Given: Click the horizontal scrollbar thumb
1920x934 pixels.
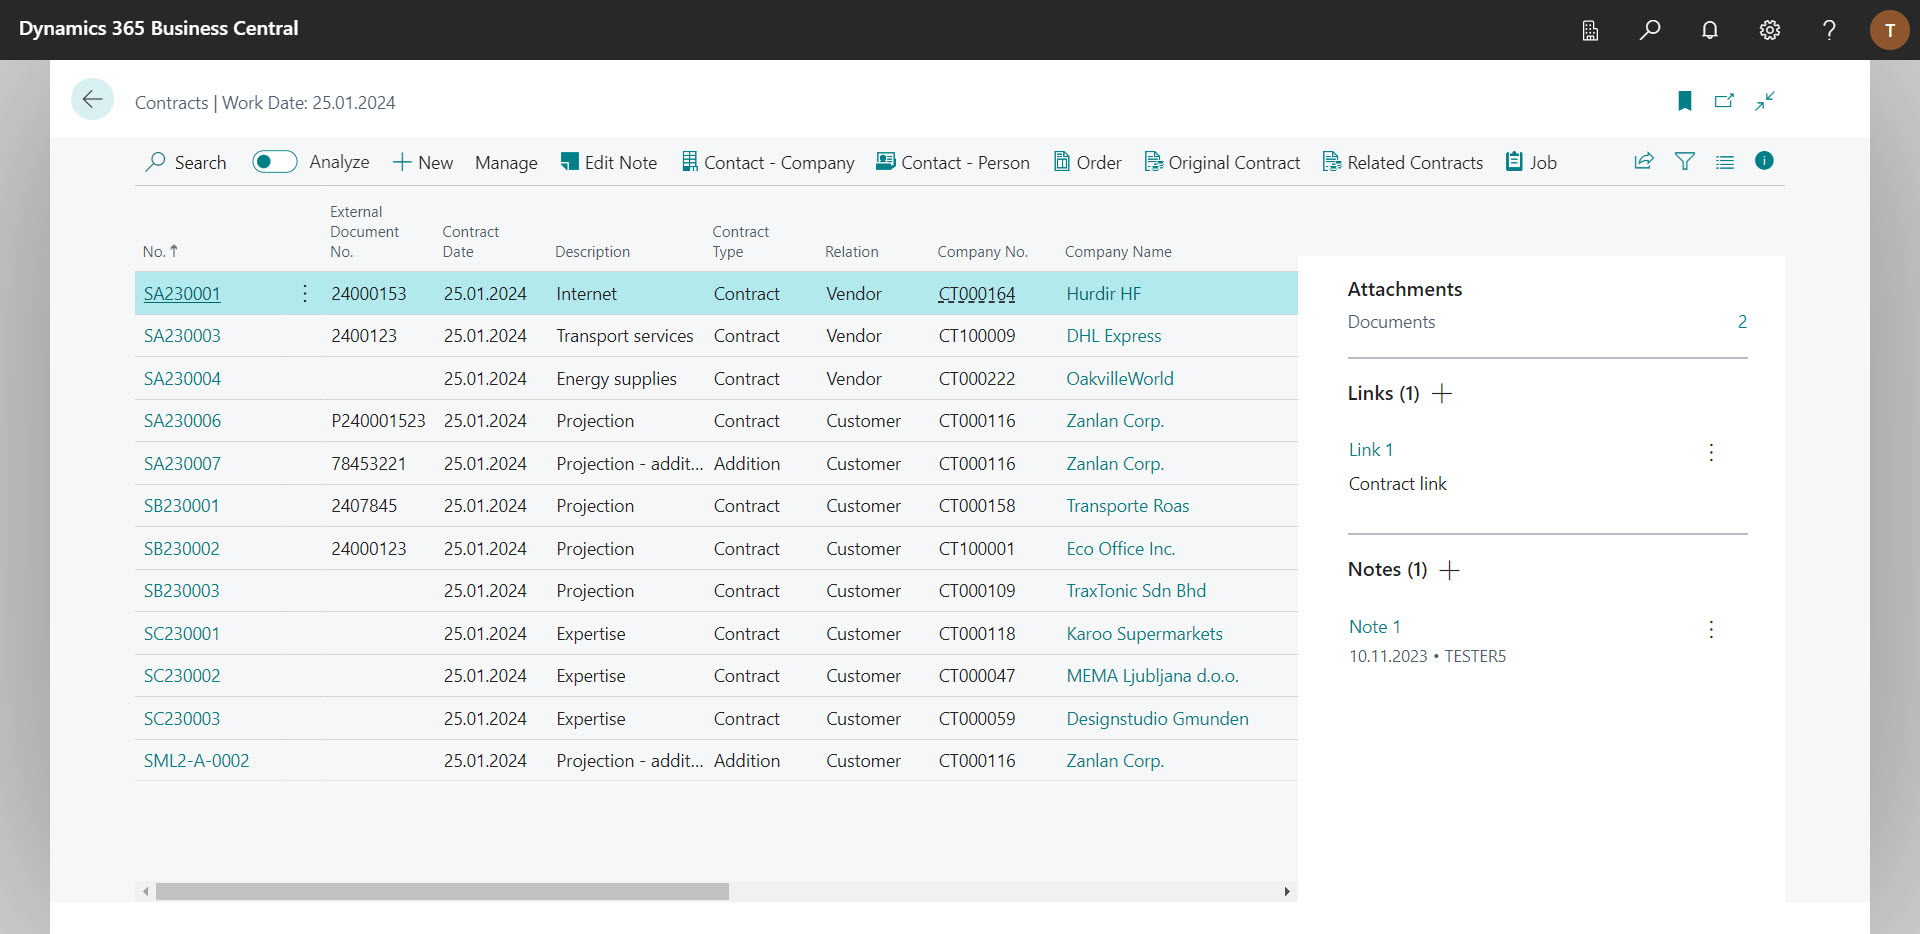Looking at the screenshot, I should [x=442, y=891].
